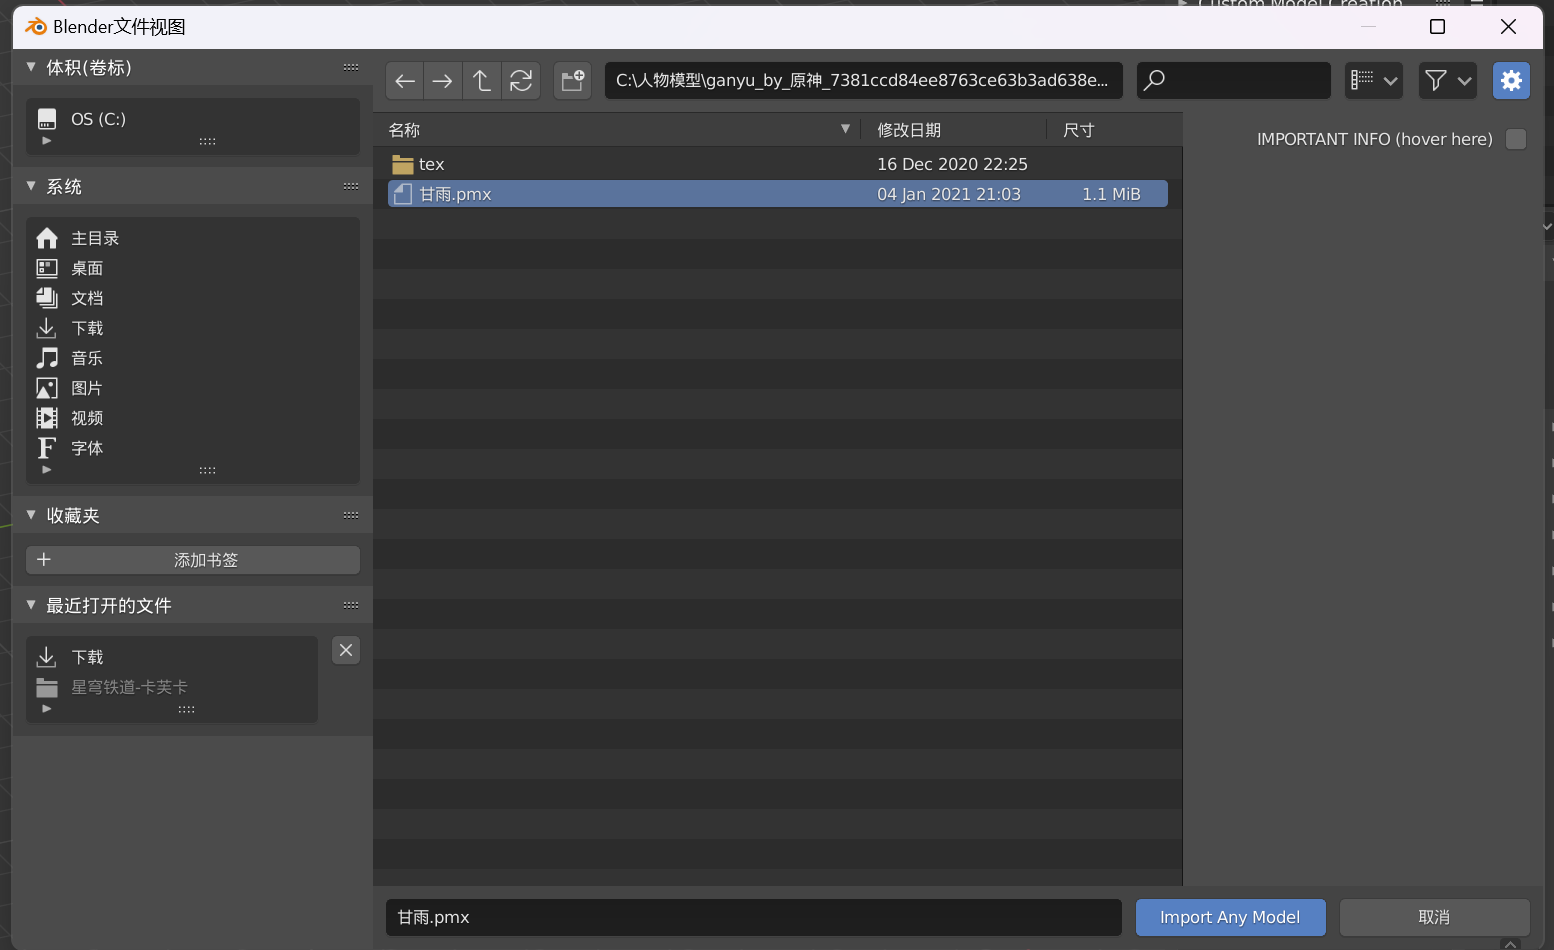The height and width of the screenshot is (950, 1554).
Task: Clear the recent files list
Action: tap(346, 650)
